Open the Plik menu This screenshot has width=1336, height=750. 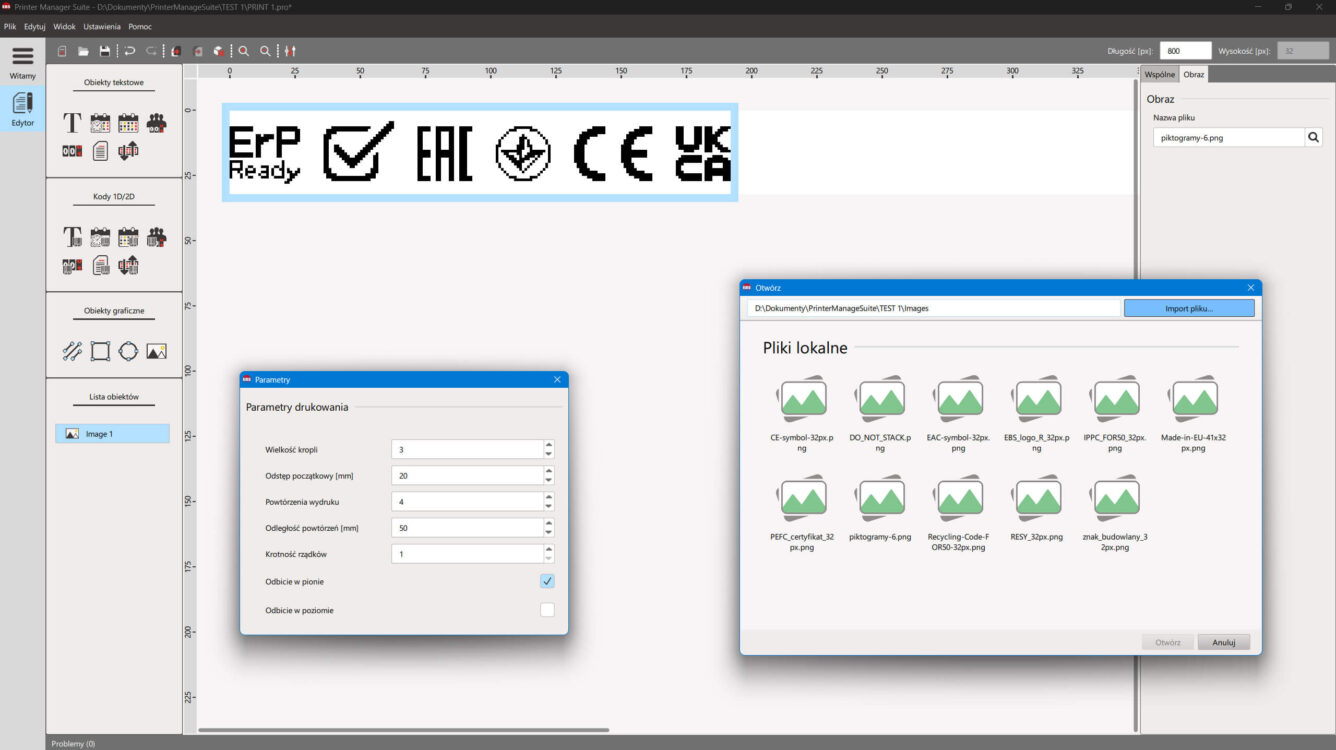[x=10, y=26]
